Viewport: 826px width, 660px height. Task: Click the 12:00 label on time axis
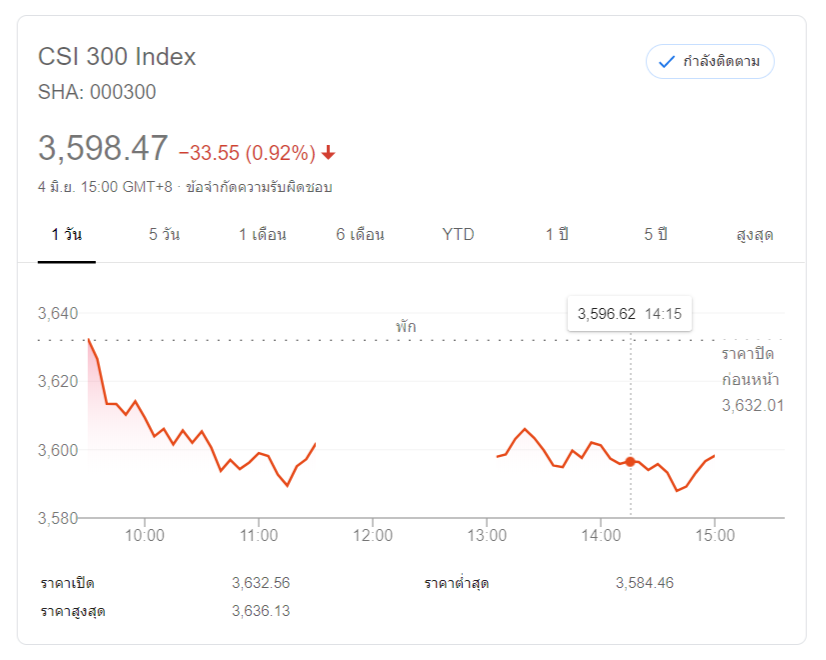(x=372, y=536)
